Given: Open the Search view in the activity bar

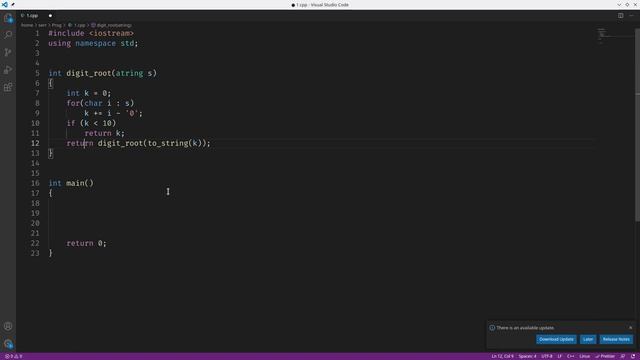Looking at the screenshot, I should tap(8, 35).
